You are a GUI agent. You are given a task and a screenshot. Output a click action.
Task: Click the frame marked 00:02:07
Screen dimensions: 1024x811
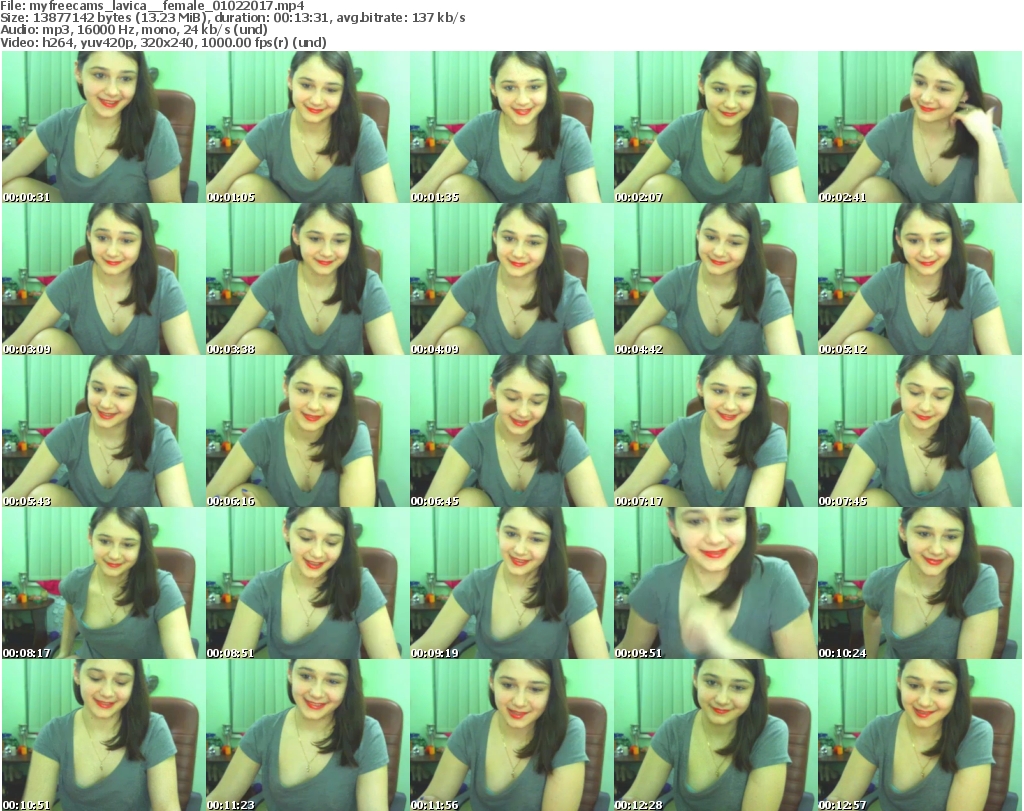715,127
